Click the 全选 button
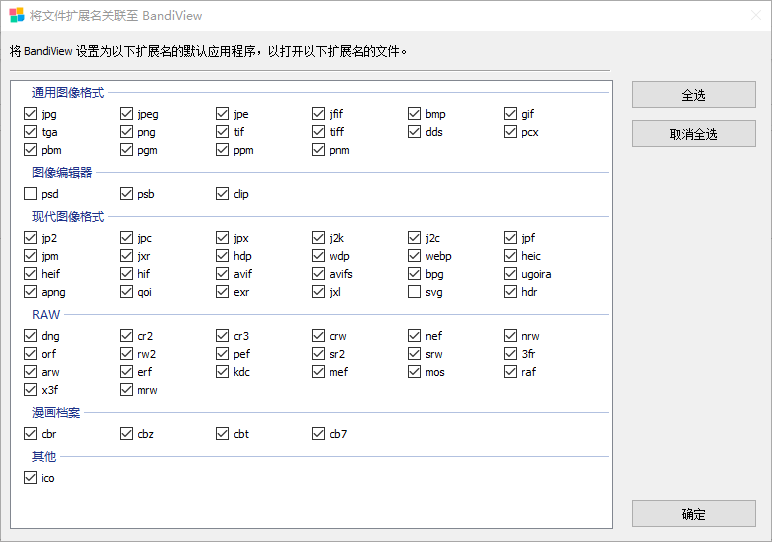The height and width of the screenshot is (542, 772). (693, 95)
